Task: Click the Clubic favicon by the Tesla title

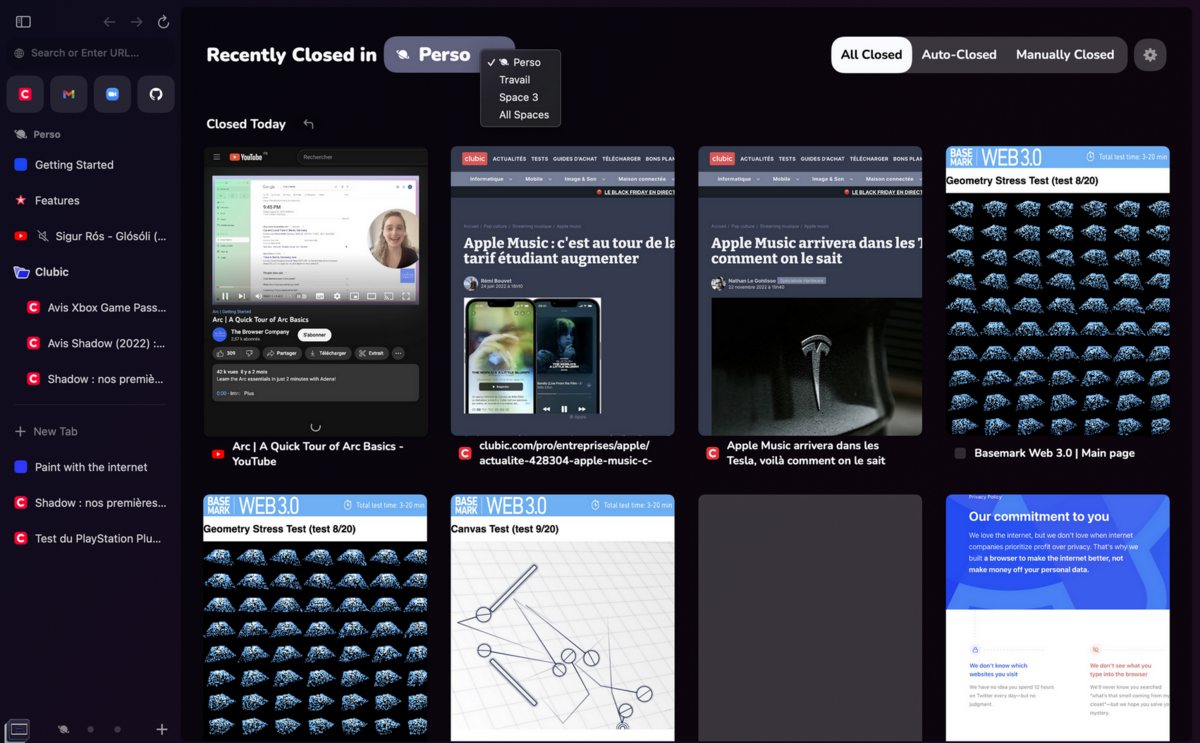Action: tap(713, 453)
